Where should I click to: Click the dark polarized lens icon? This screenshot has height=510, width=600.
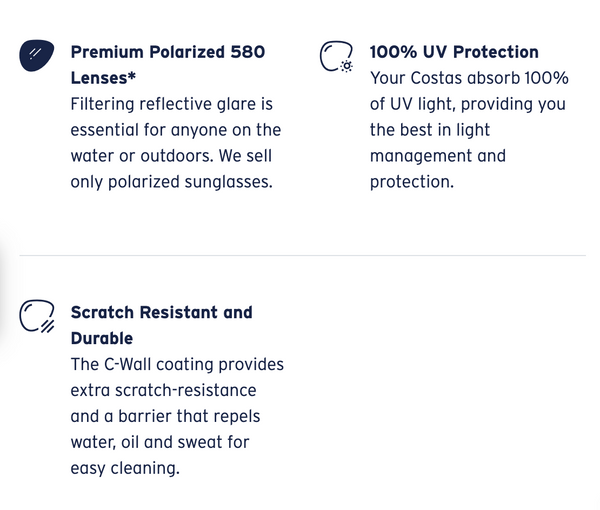[36, 57]
